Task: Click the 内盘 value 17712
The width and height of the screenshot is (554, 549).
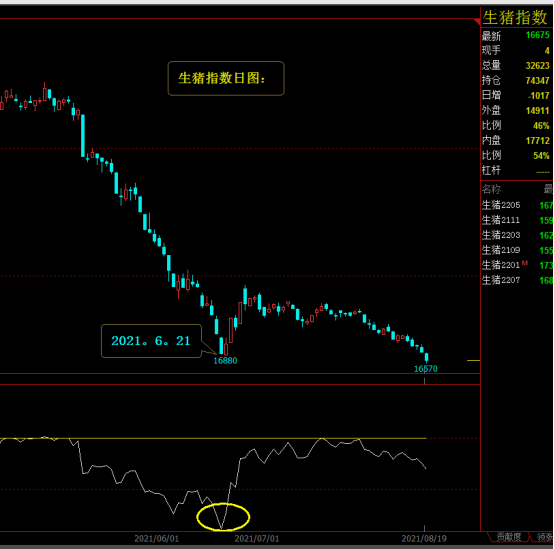Action: click(537, 141)
